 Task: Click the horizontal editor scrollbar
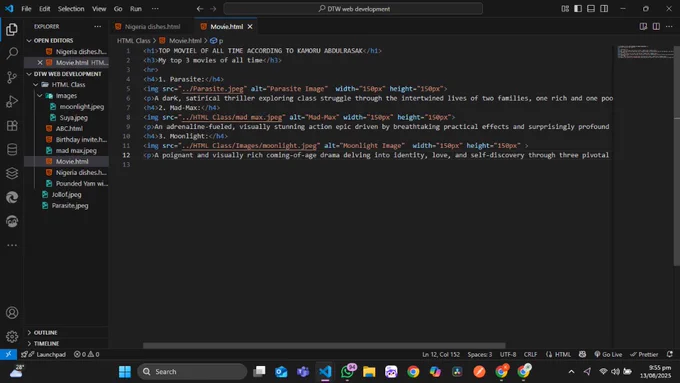tap(324, 346)
